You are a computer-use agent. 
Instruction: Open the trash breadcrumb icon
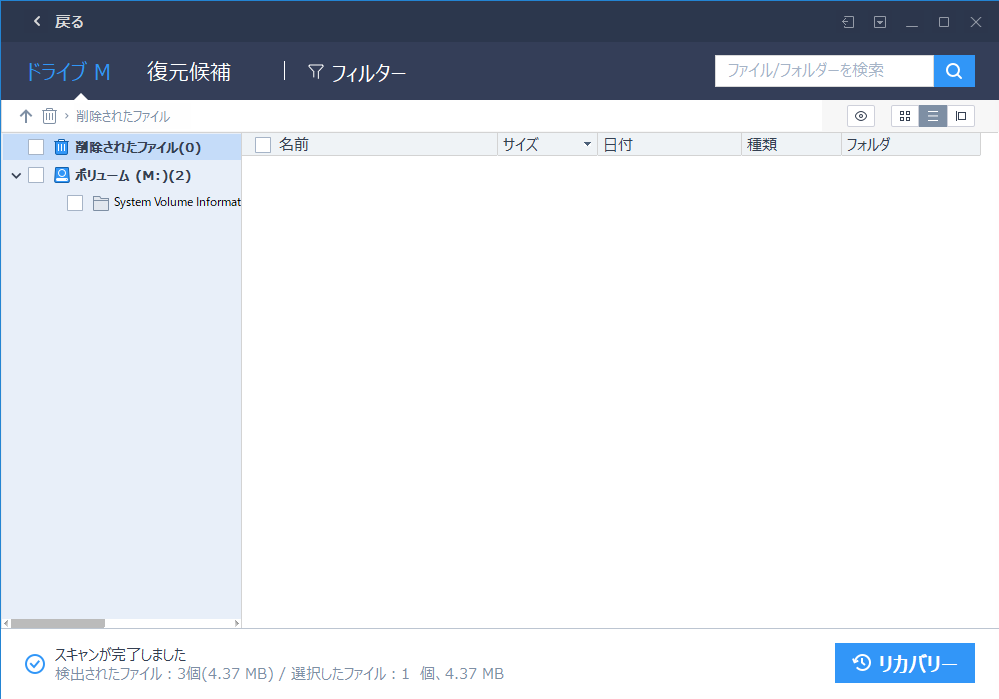click(x=49, y=116)
